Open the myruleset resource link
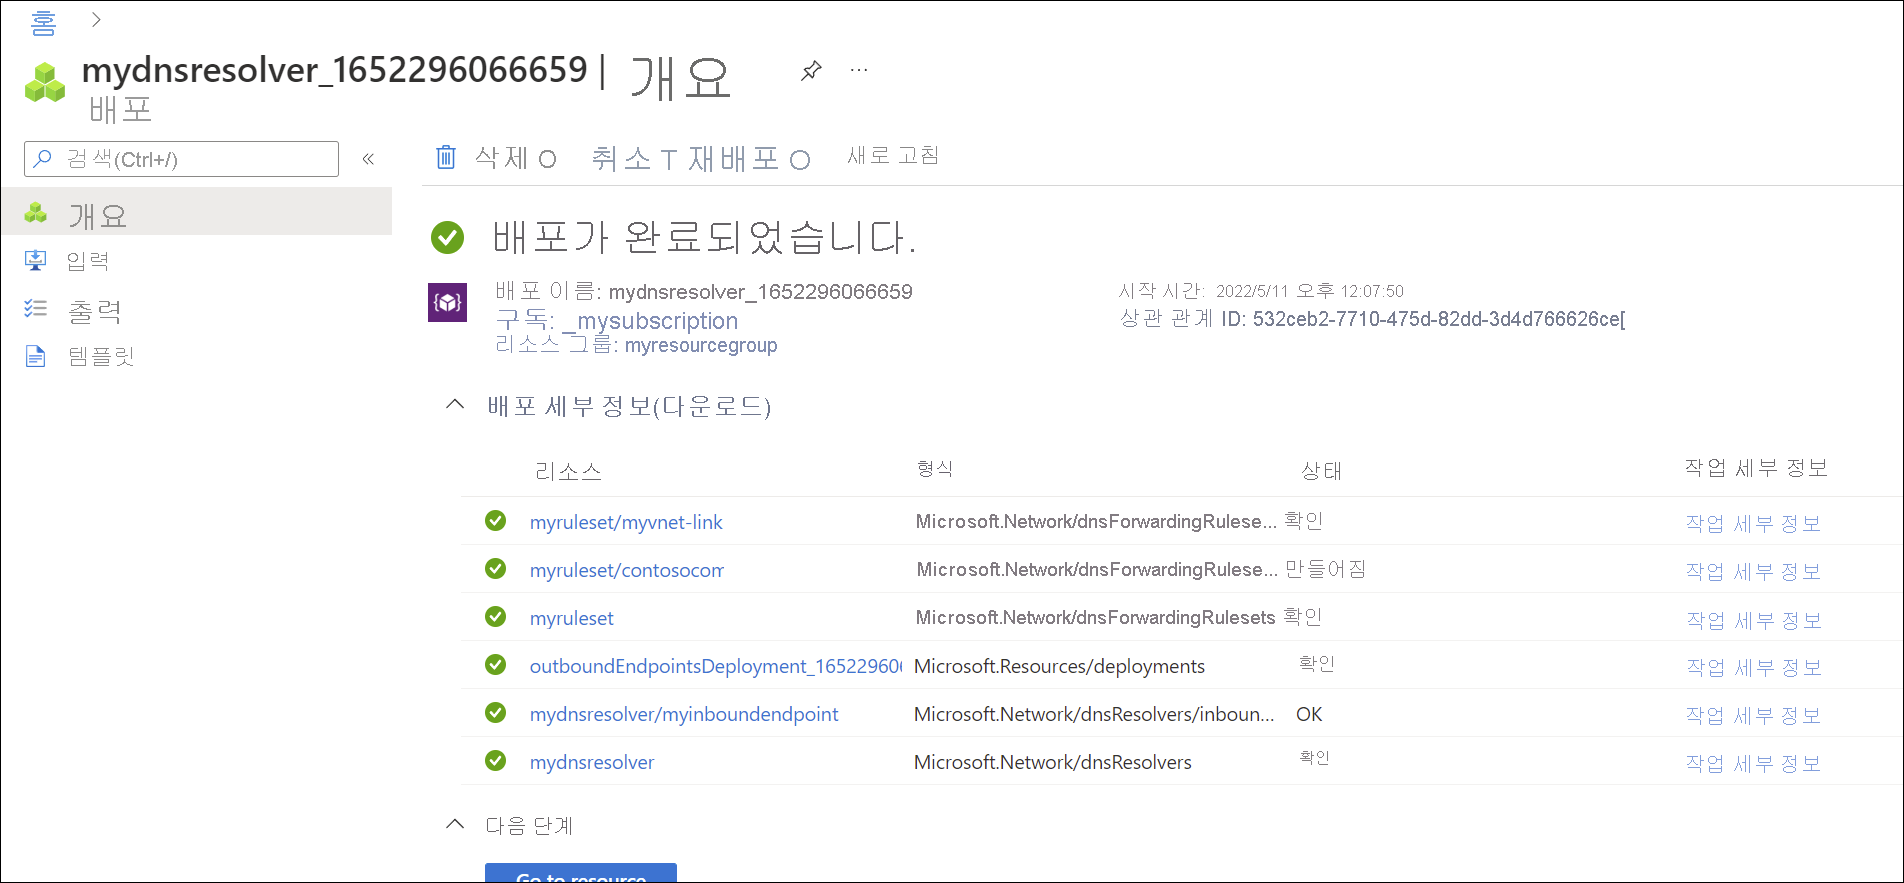Screen dimensions: 1904x883 tap(572, 618)
